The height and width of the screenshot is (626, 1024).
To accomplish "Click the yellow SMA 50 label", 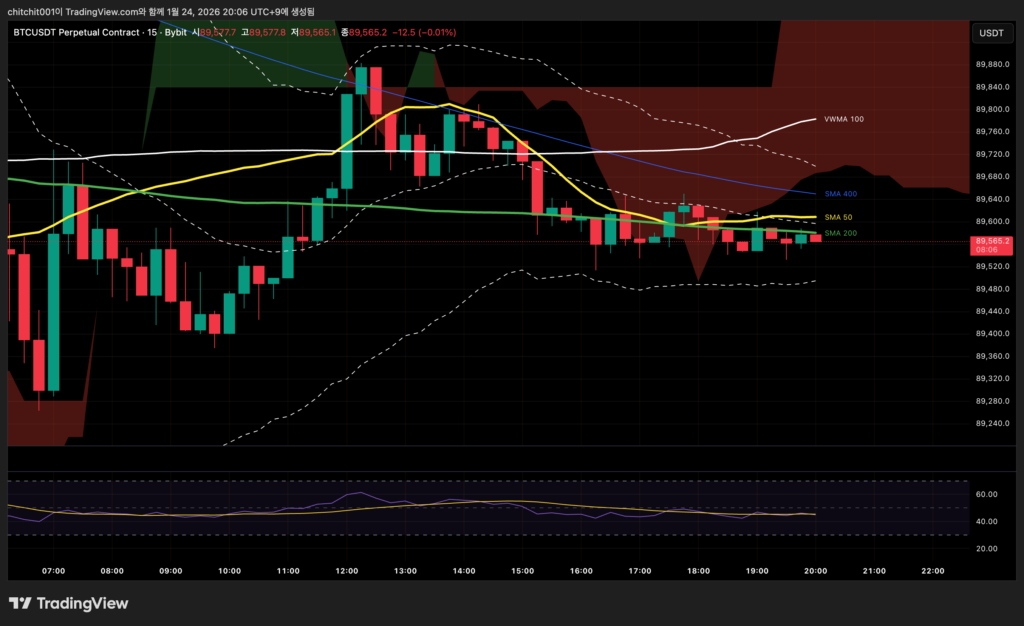I will [x=838, y=217].
